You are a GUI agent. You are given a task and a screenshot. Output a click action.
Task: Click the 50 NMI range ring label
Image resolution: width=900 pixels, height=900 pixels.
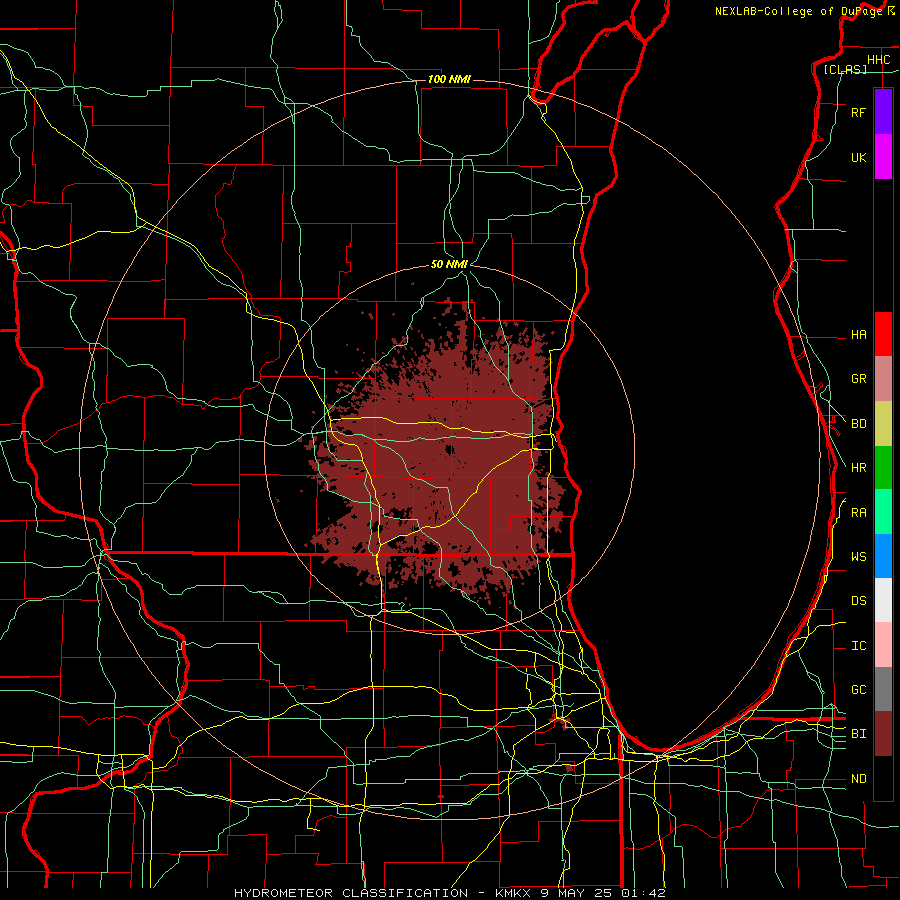point(449,264)
